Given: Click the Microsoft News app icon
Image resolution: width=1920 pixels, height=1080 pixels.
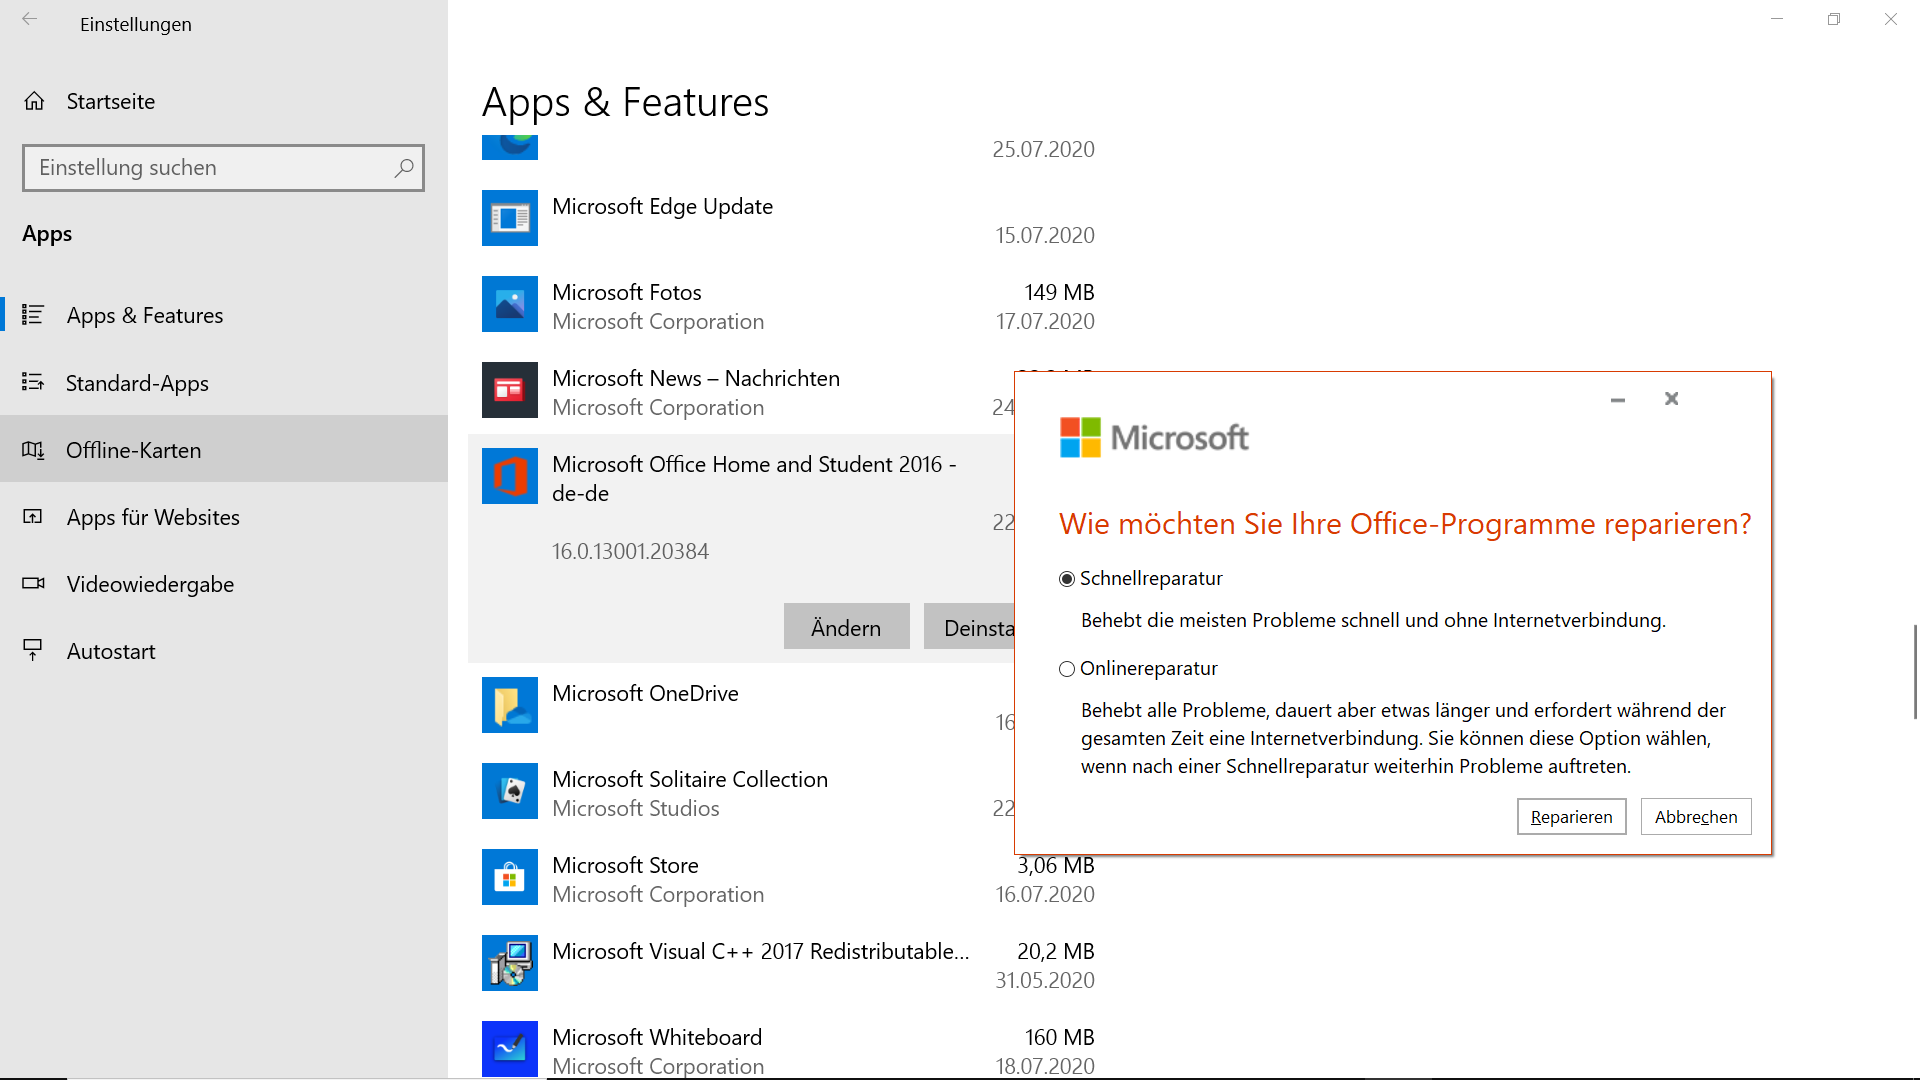Looking at the screenshot, I should [510, 390].
